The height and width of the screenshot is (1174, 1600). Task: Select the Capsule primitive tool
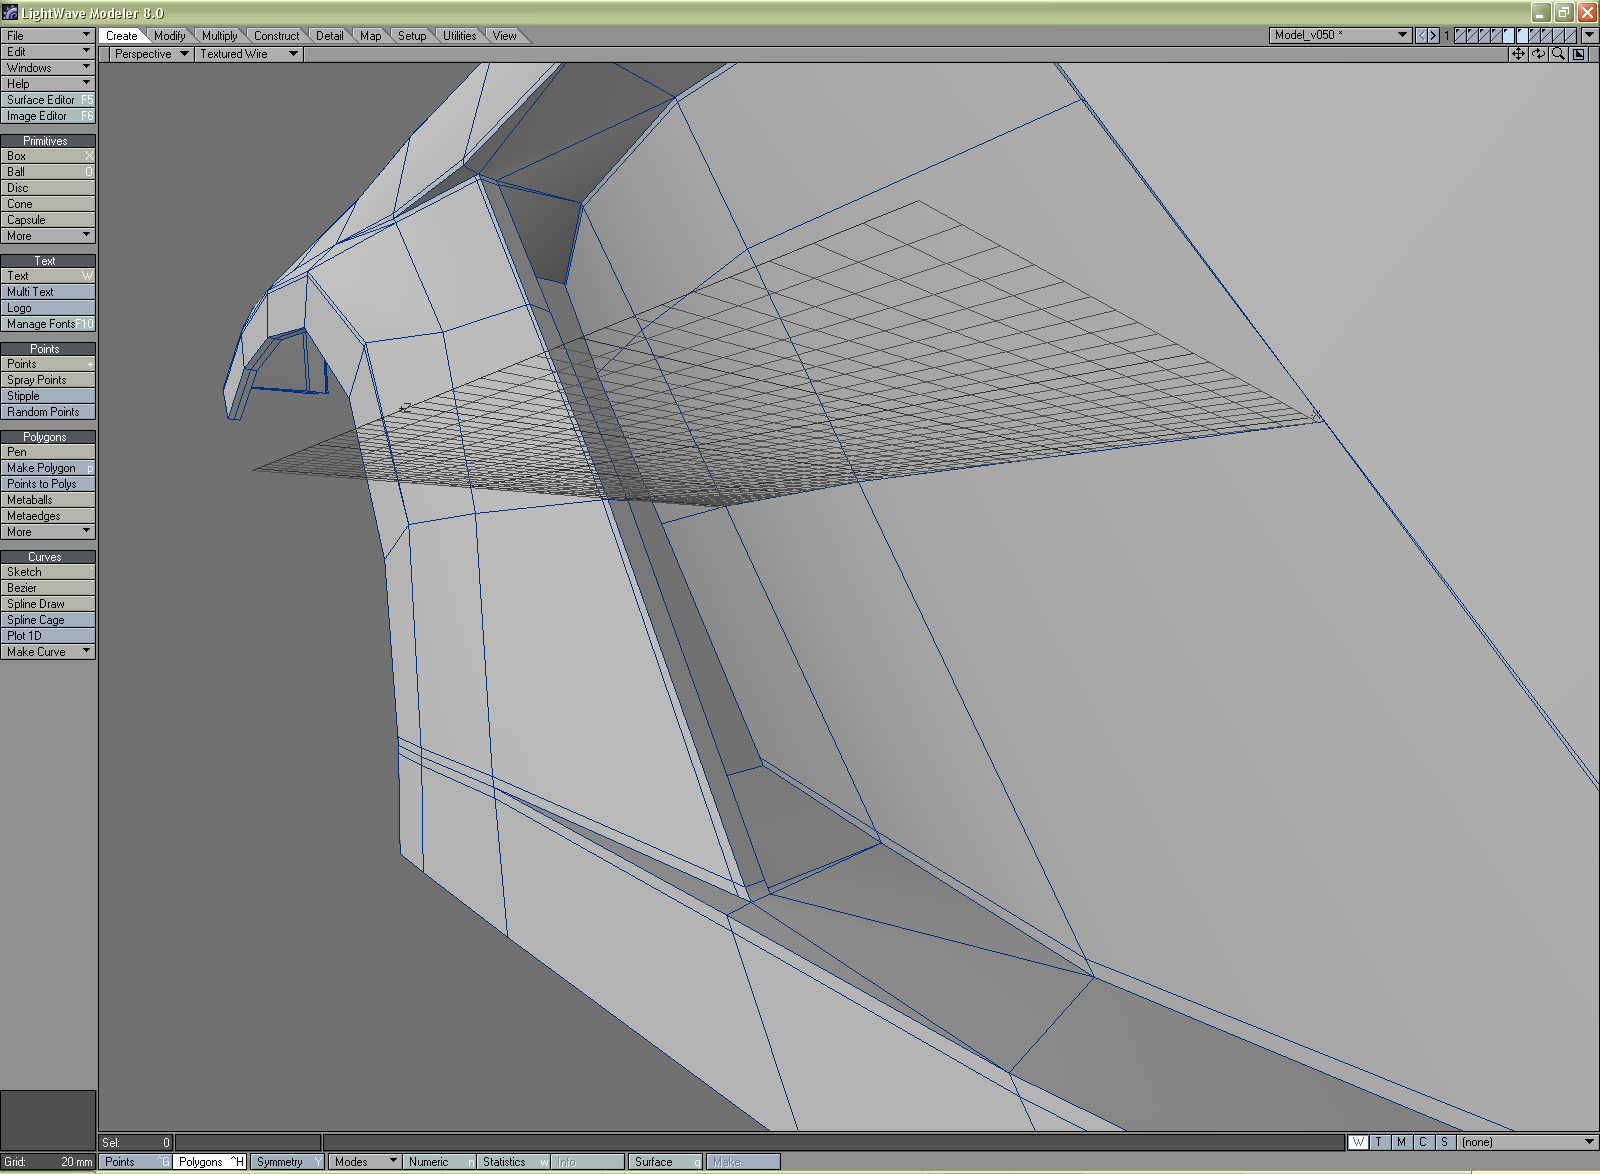pyautogui.click(x=48, y=220)
